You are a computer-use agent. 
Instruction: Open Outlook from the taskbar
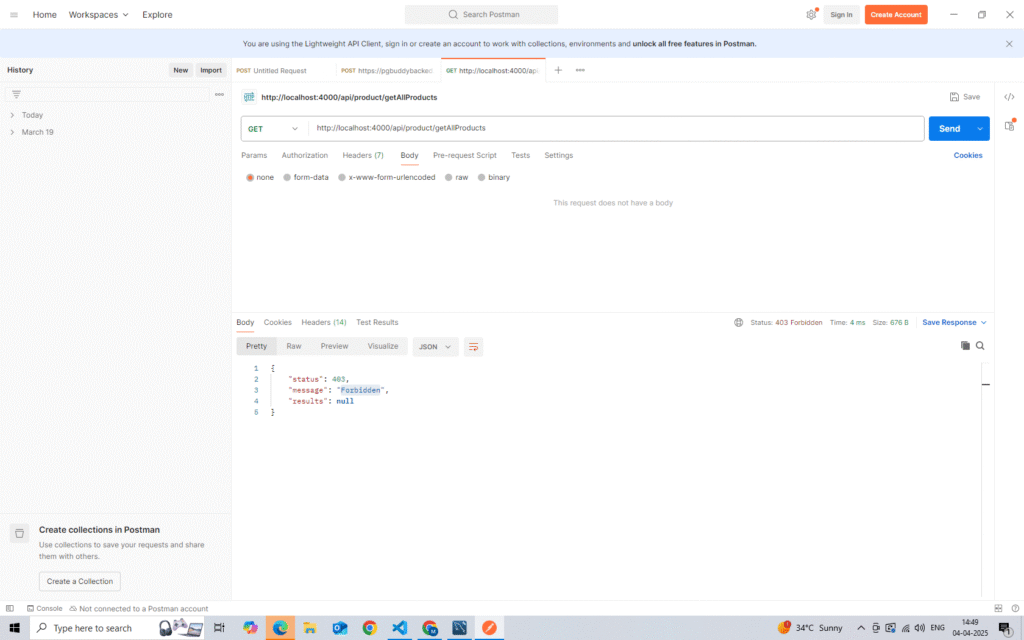pos(340,628)
